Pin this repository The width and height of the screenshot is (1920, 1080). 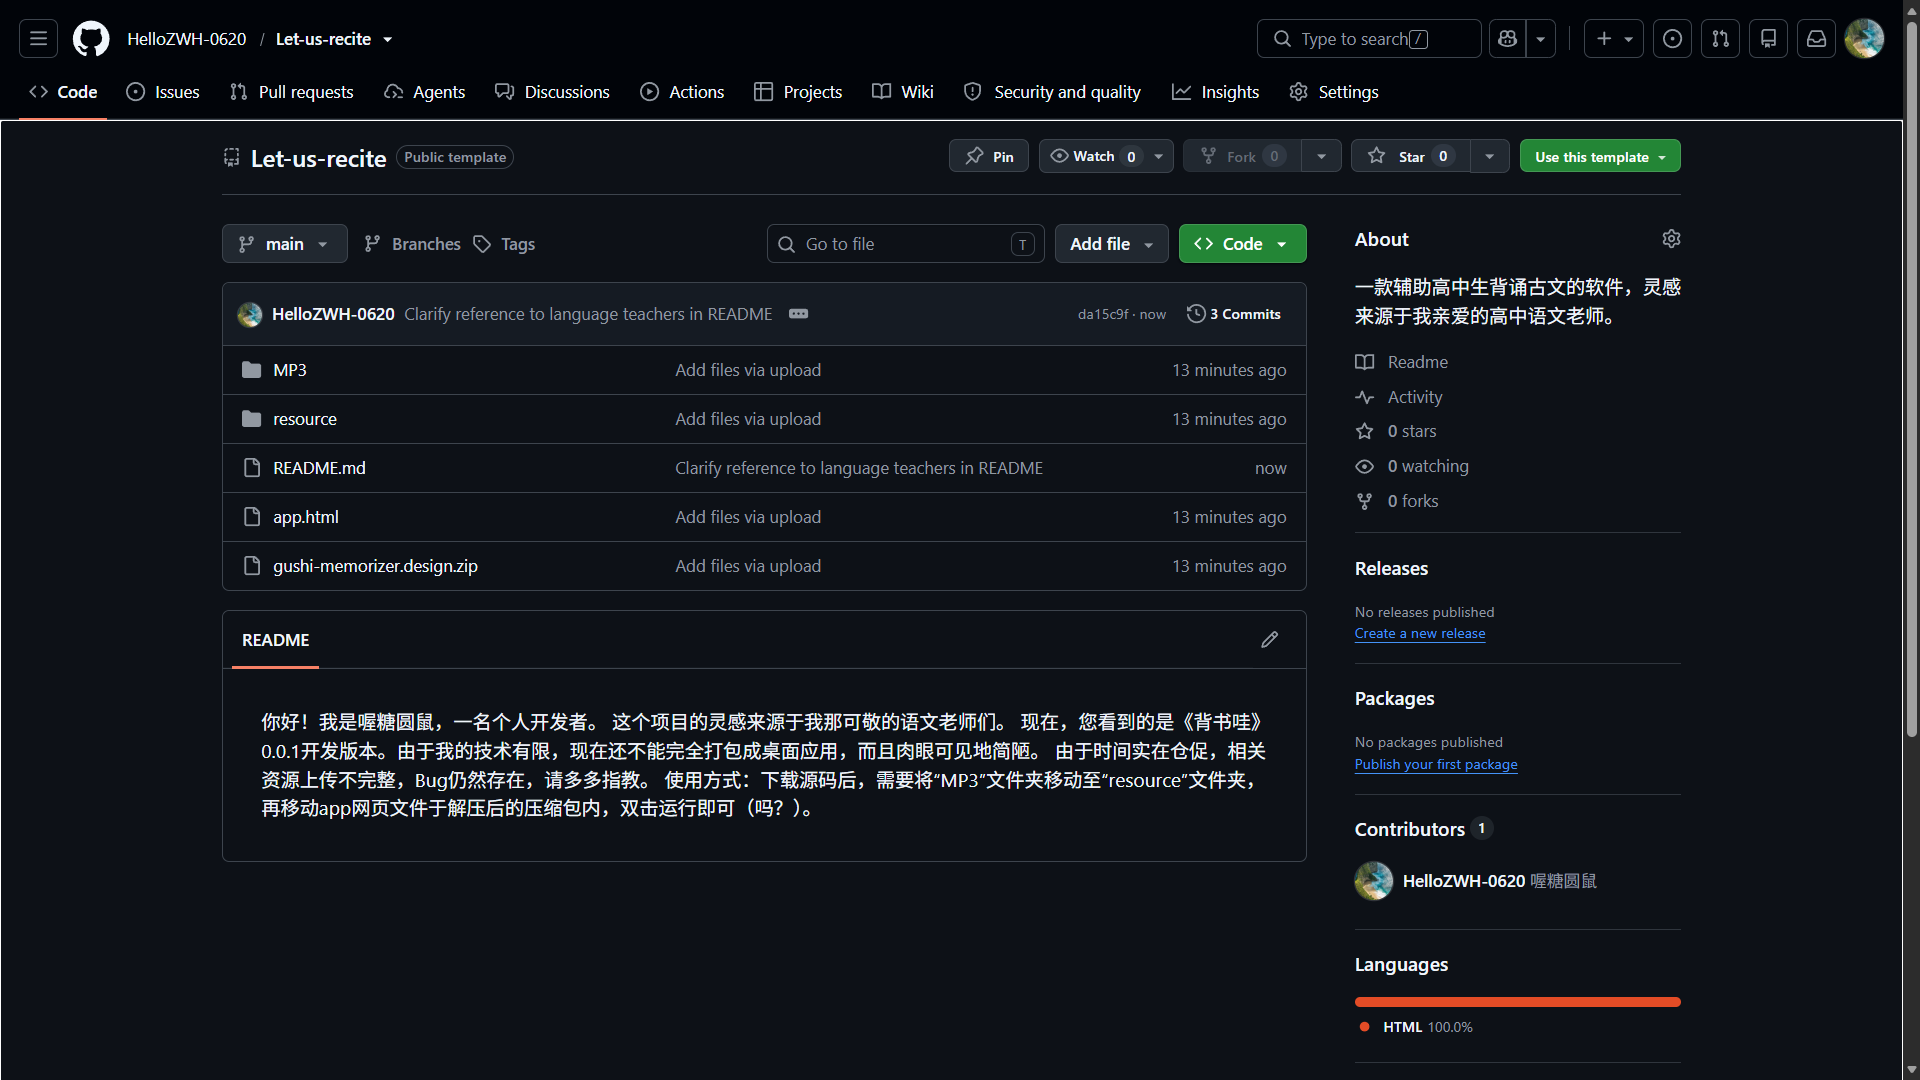click(989, 156)
